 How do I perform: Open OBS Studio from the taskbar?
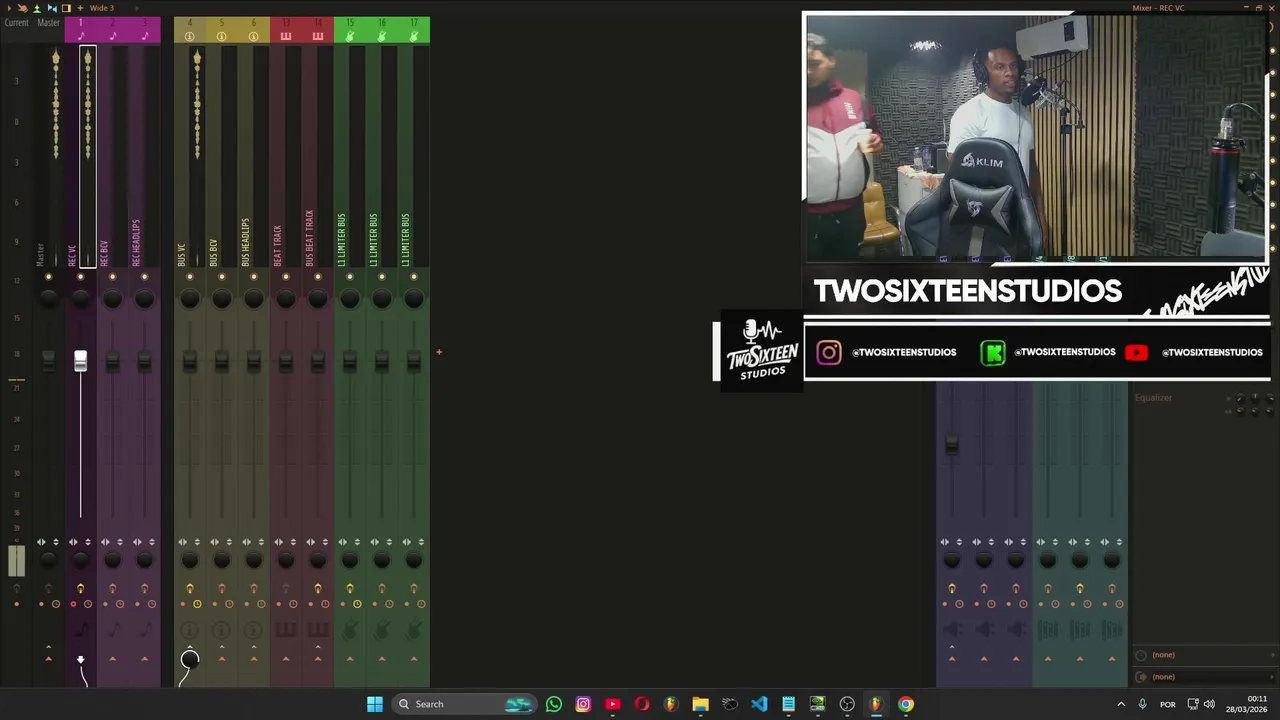coord(847,704)
